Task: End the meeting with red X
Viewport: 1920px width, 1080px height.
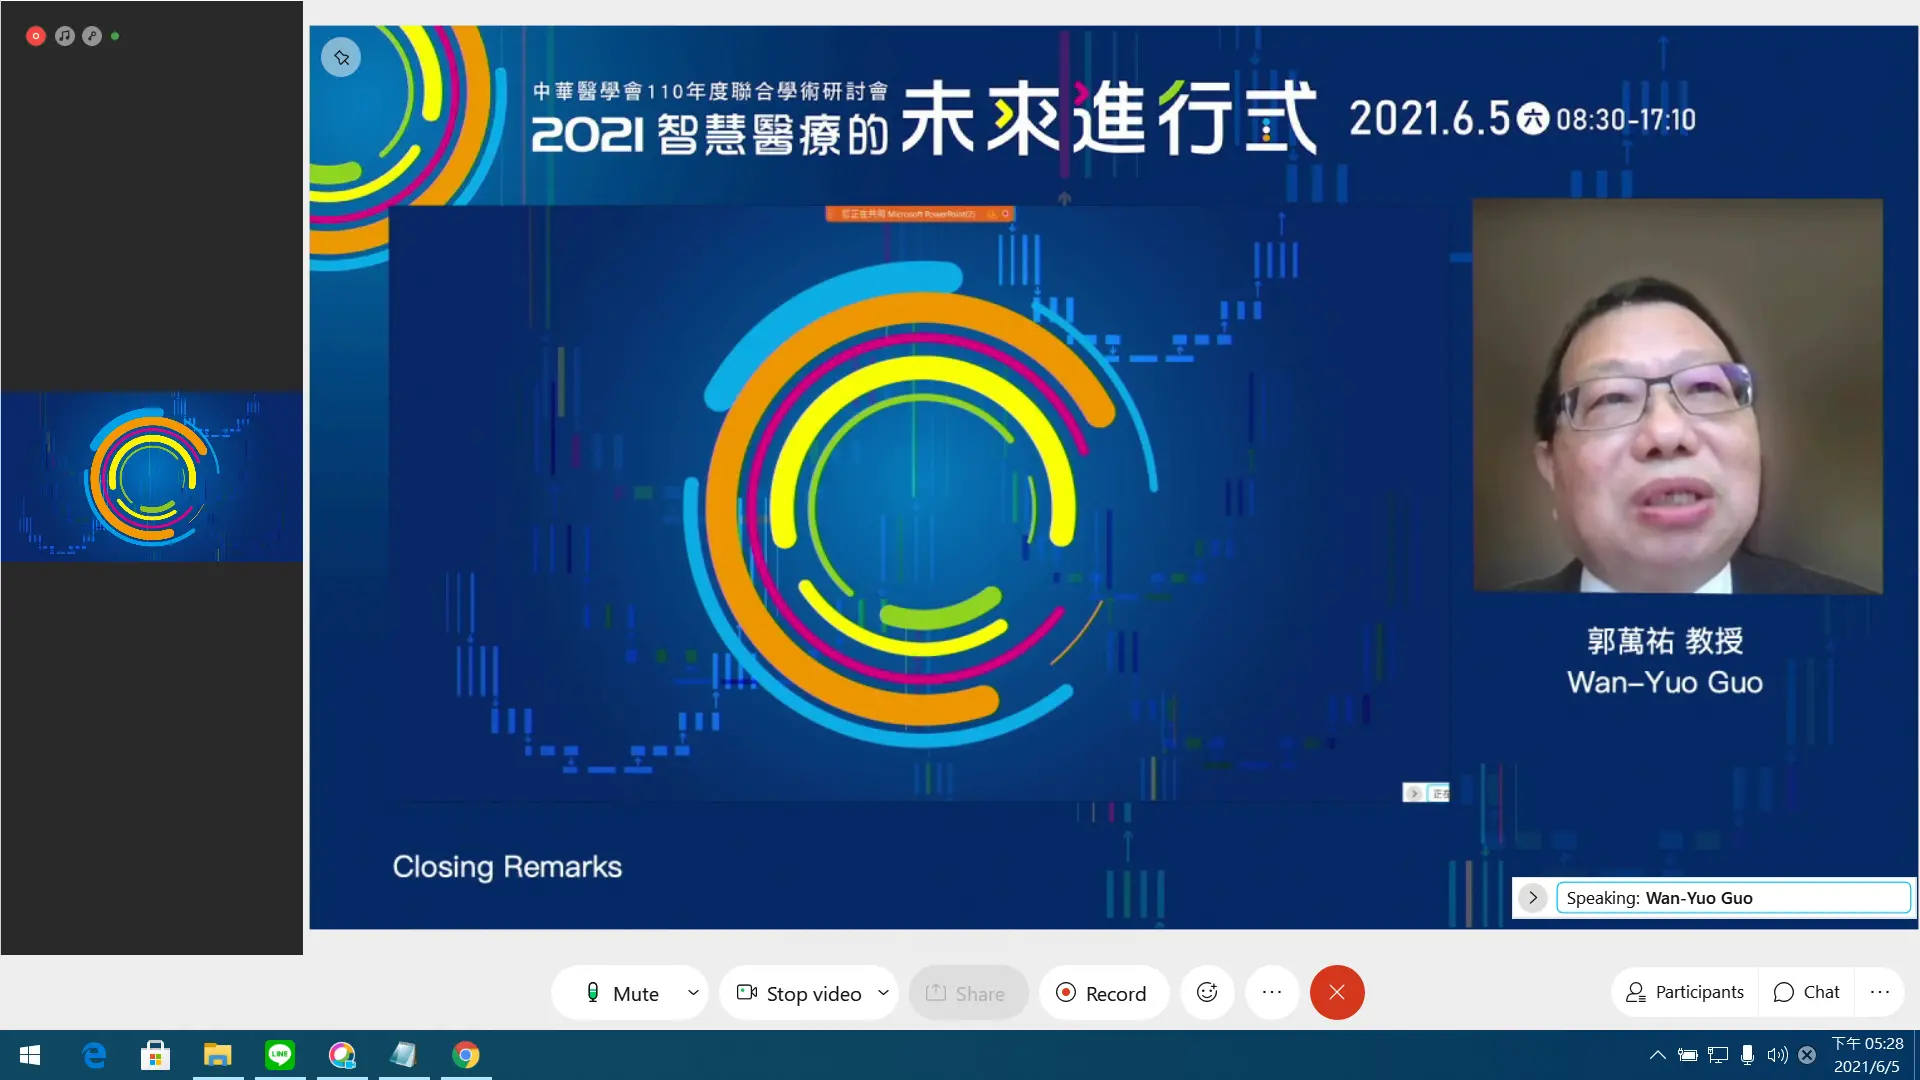Action: (x=1337, y=992)
